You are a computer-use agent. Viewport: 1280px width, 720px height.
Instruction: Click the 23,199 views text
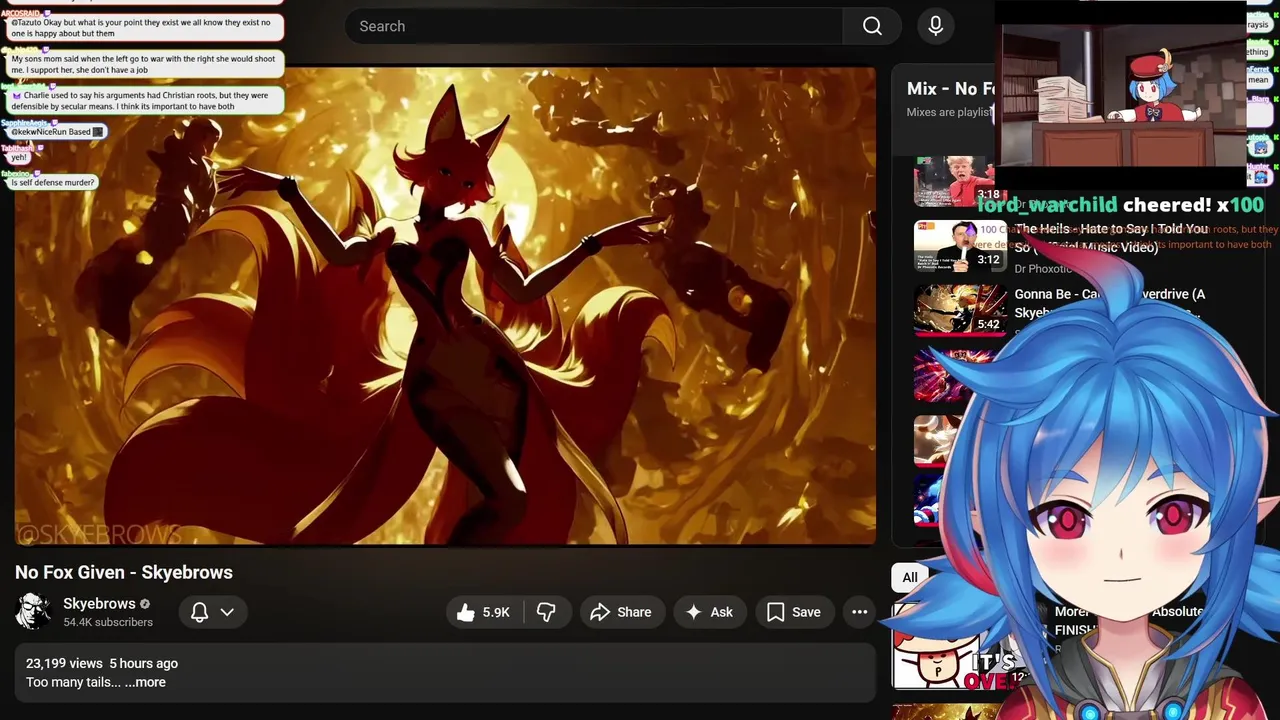(x=64, y=663)
